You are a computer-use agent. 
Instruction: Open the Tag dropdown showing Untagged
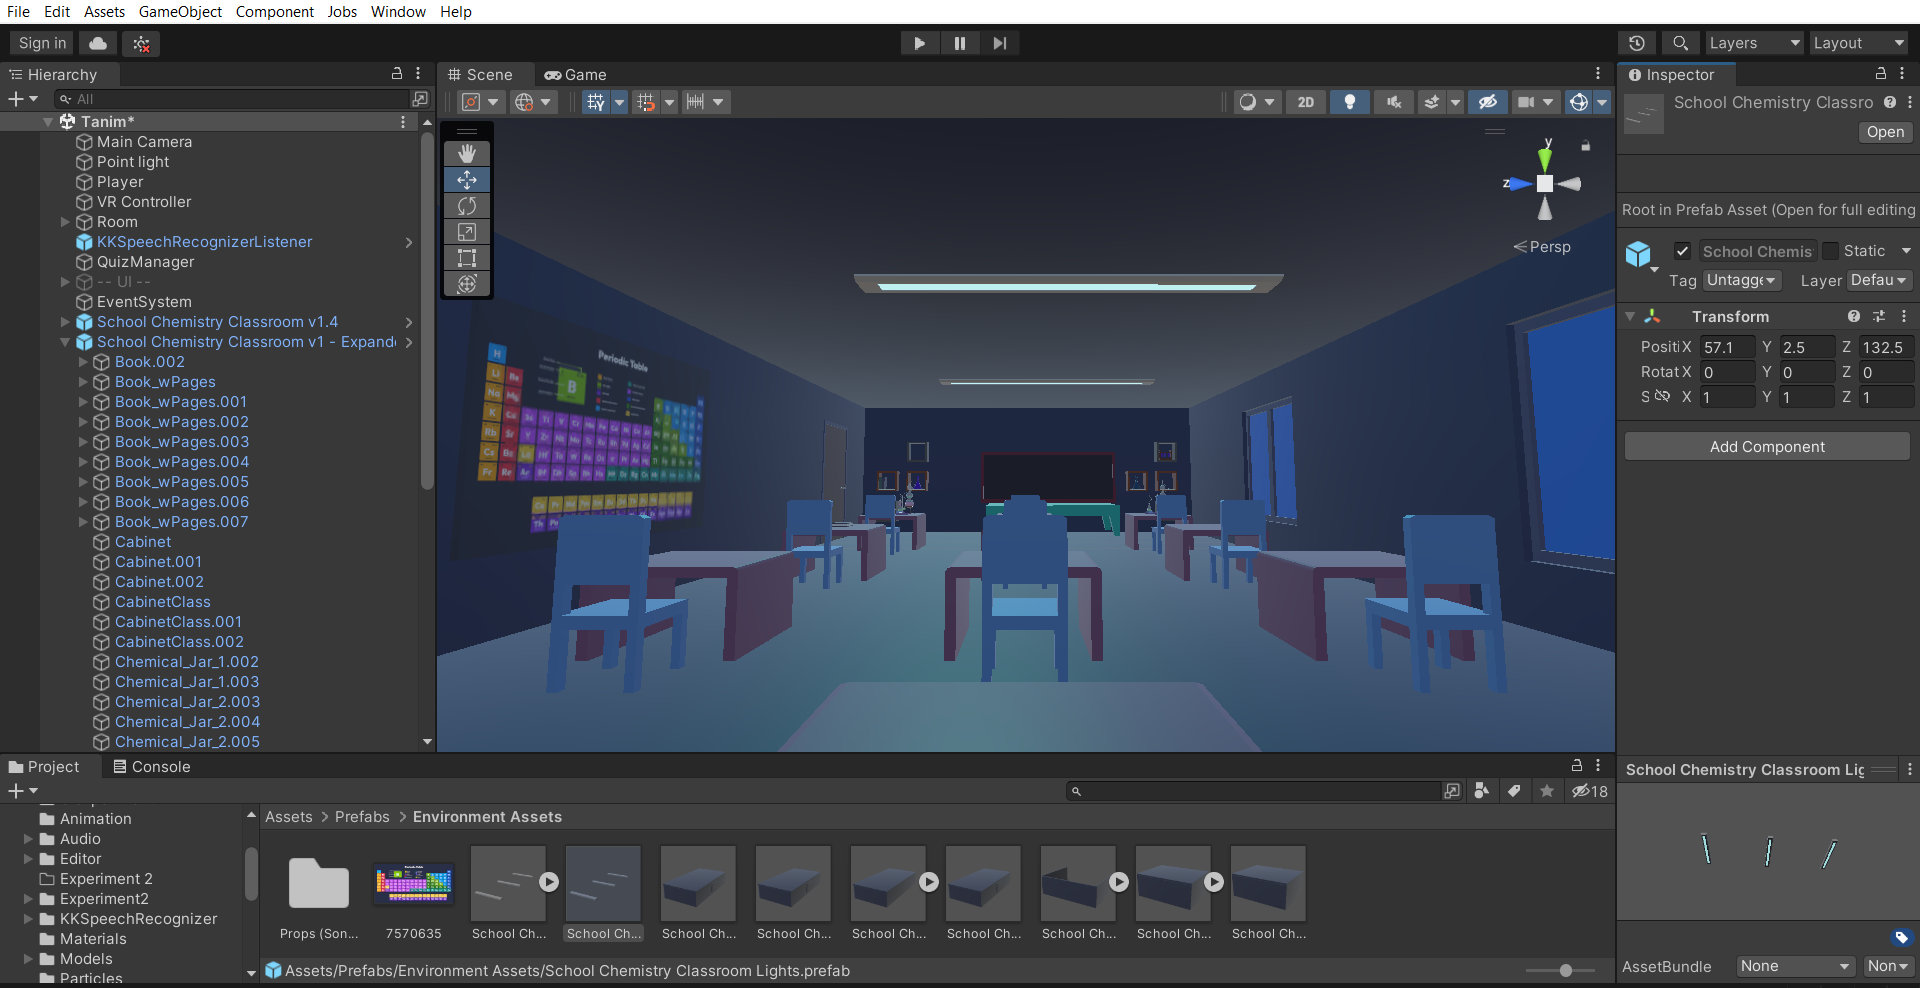tap(1742, 281)
